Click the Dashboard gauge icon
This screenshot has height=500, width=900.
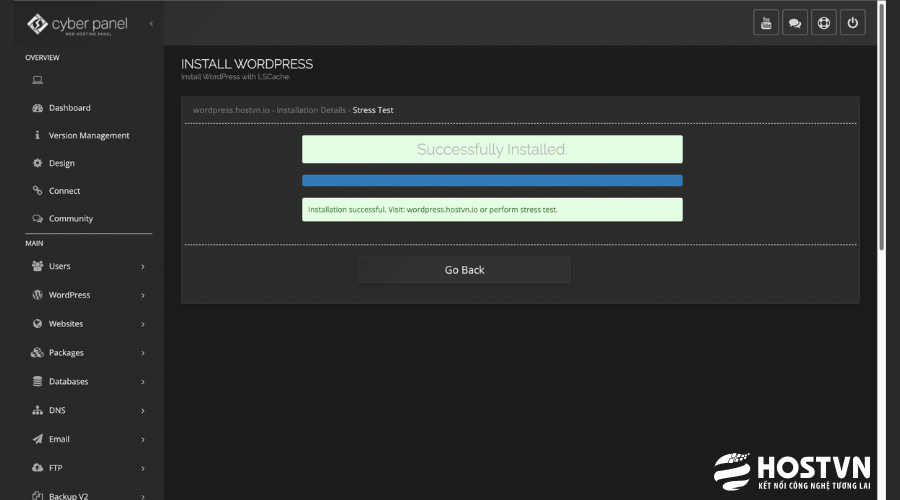[37, 108]
